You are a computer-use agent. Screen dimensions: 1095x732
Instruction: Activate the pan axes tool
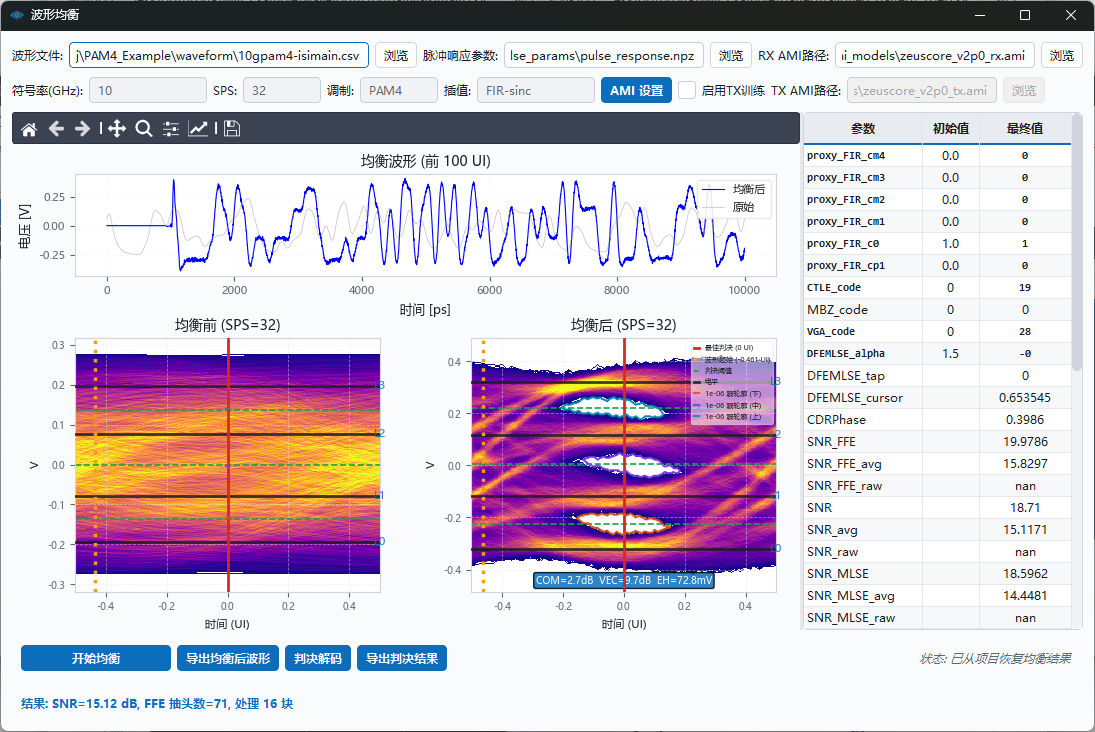point(117,129)
